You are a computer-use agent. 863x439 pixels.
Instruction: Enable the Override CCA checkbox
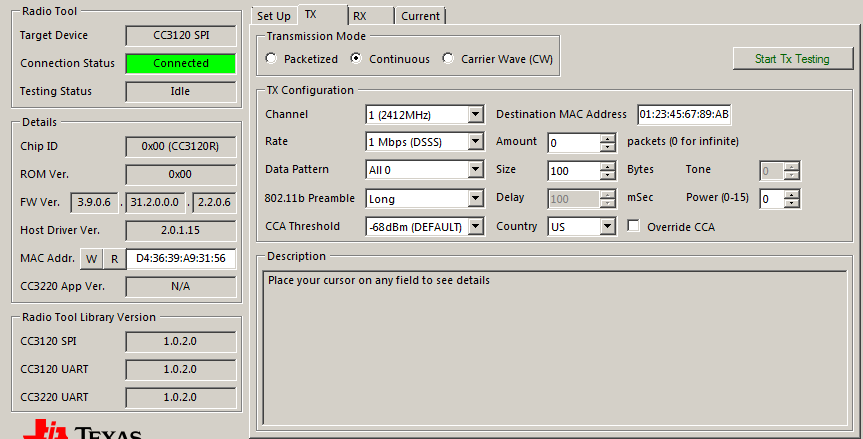634,226
